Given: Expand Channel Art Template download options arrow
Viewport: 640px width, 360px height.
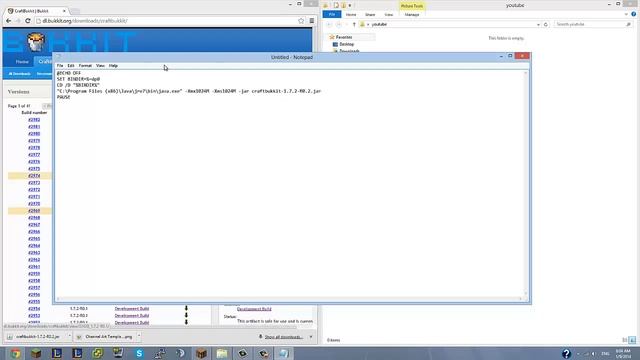Looking at the screenshot, I should point(139,336).
